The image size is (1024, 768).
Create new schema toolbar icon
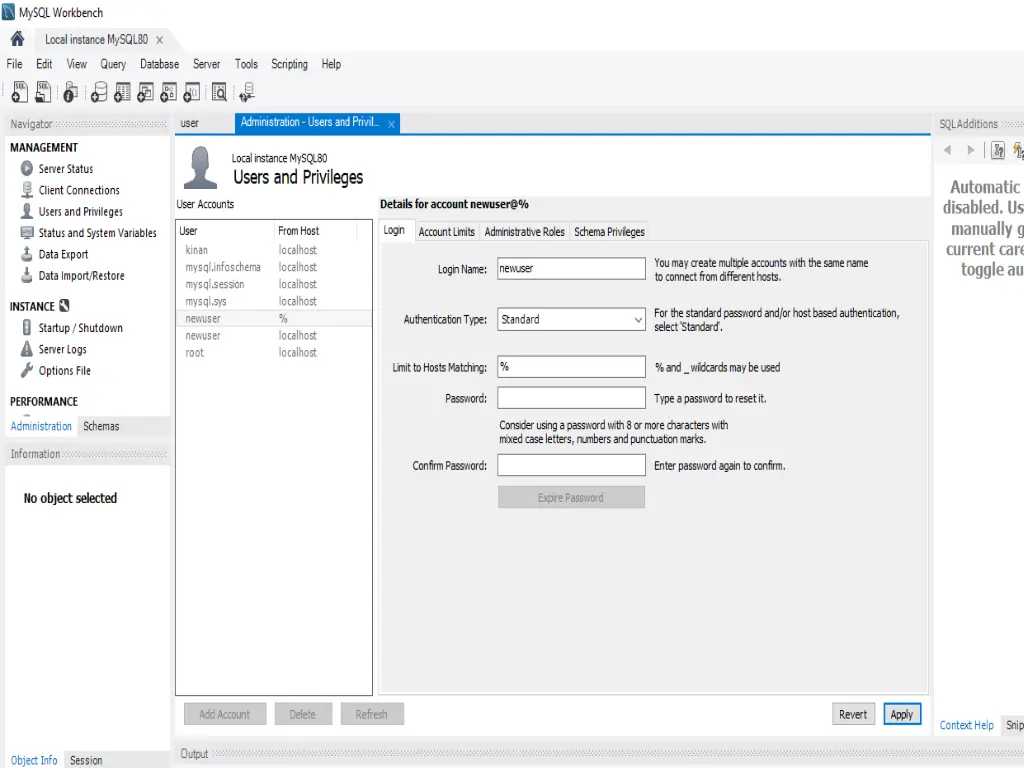point(99,92)
